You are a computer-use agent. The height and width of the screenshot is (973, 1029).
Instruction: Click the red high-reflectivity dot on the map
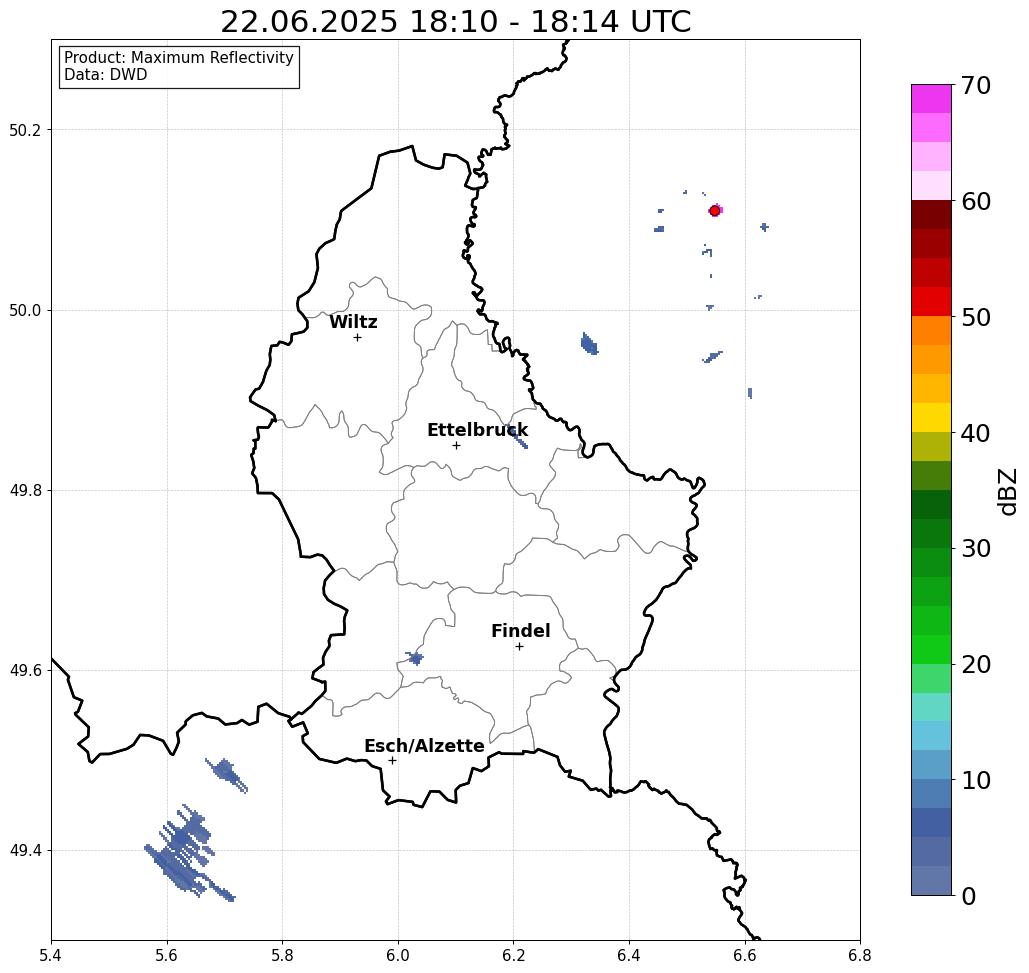[715, 211]
